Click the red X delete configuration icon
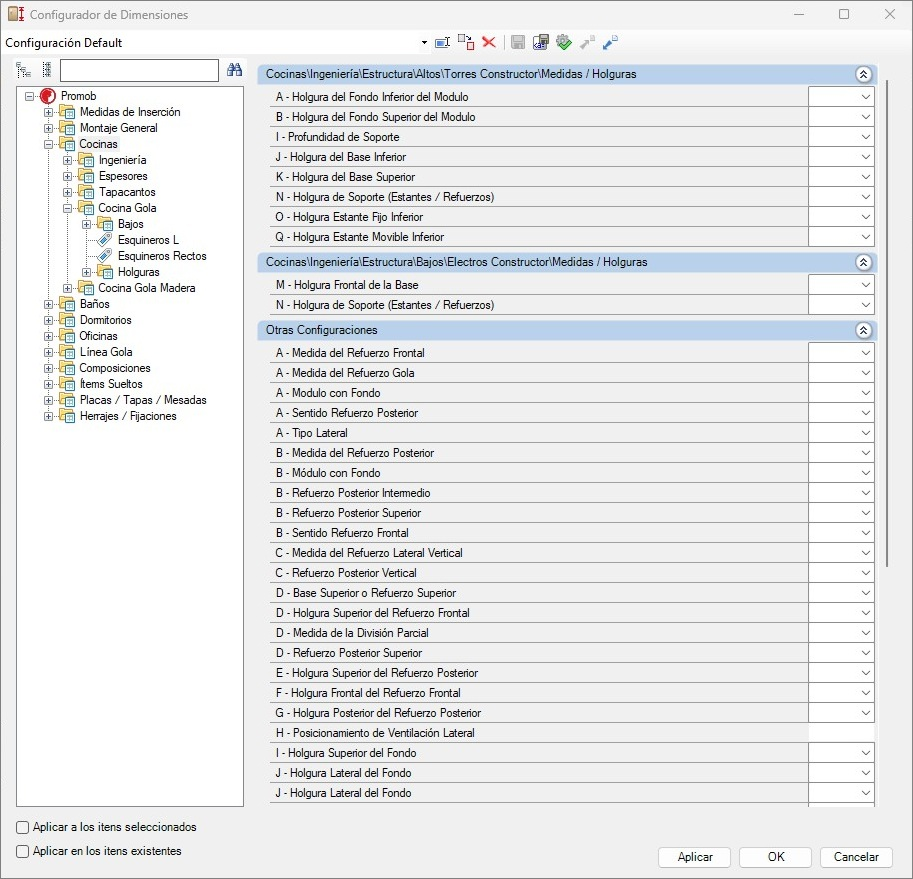The width and height of the screenshot is (913, 879). click(x=489, y=42)
